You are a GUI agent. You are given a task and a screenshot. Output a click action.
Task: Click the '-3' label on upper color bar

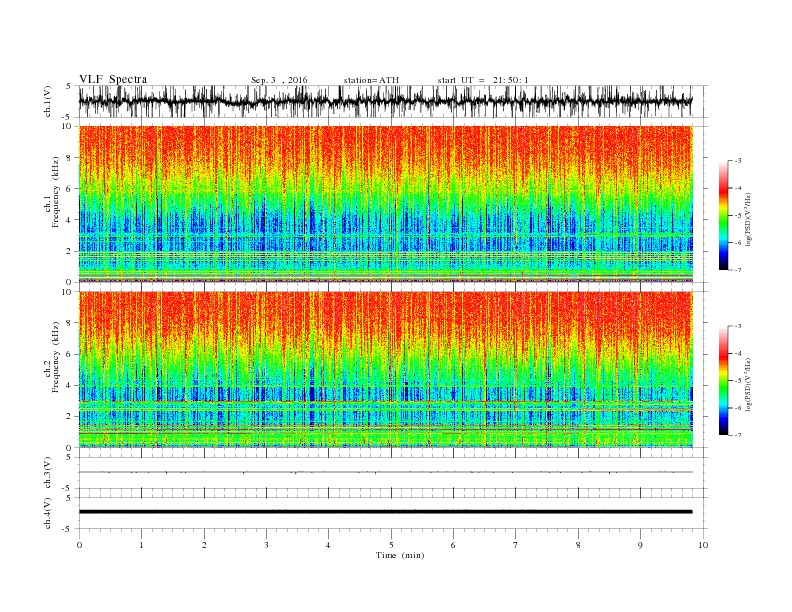coord(738,161)
